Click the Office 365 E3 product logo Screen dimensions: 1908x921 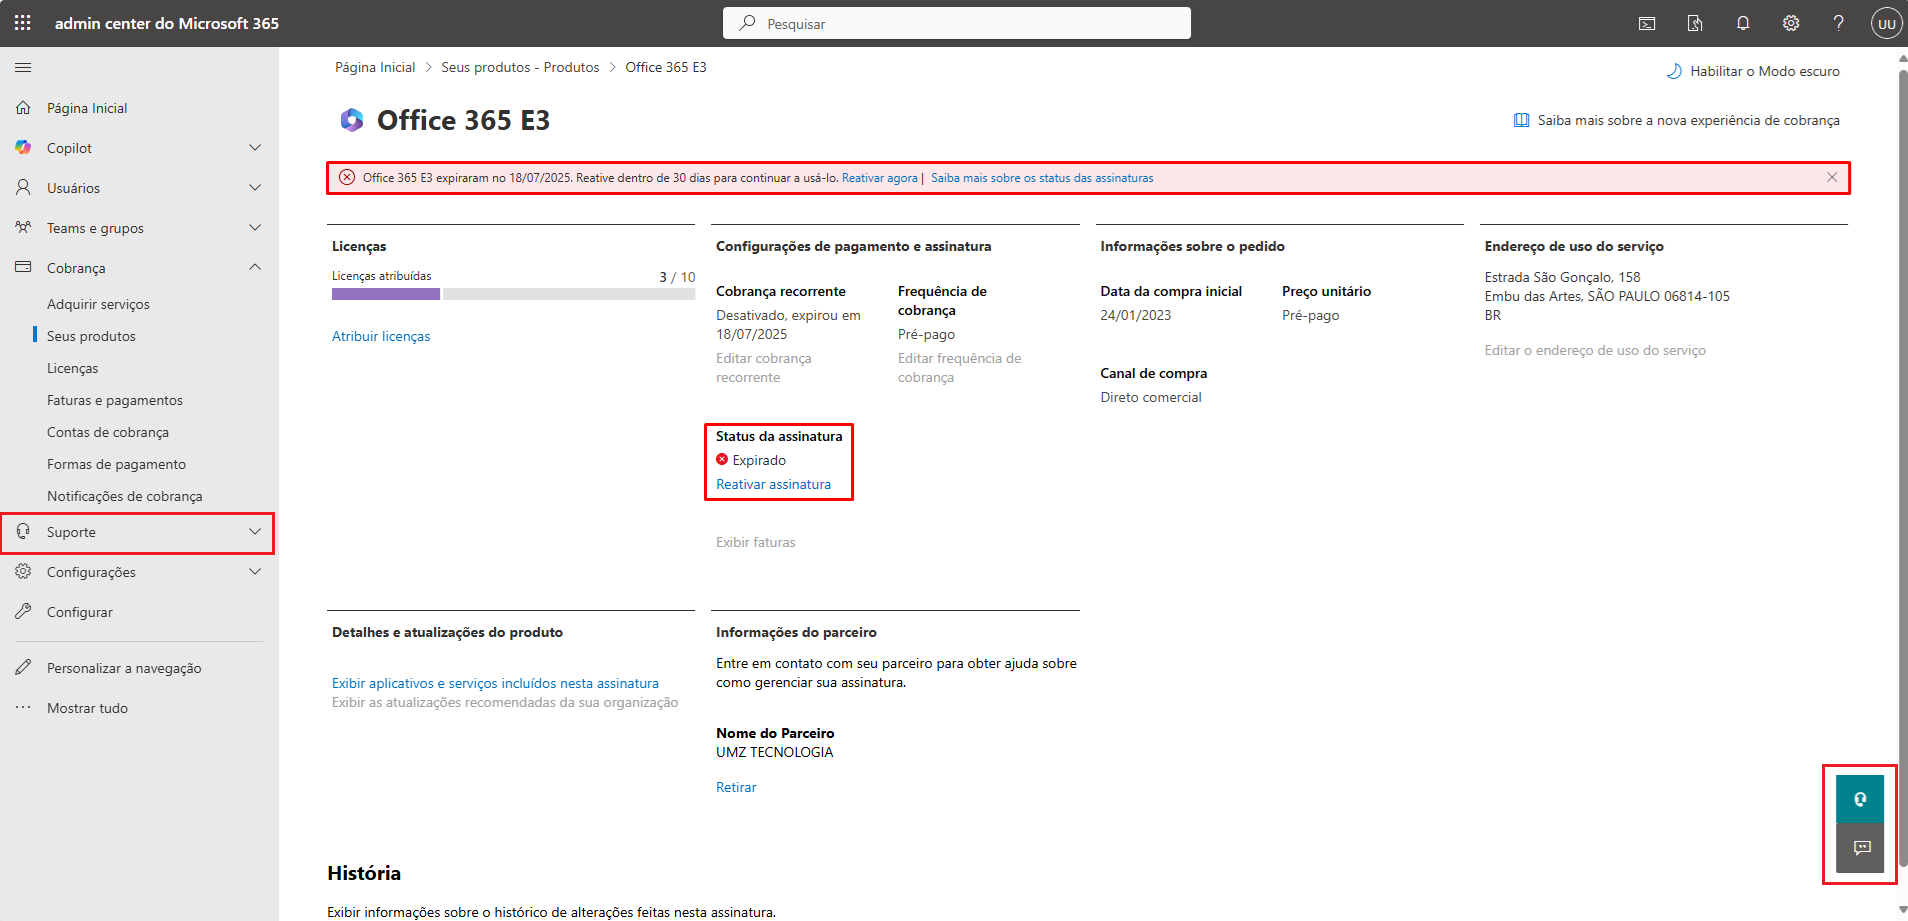(352, 120)
